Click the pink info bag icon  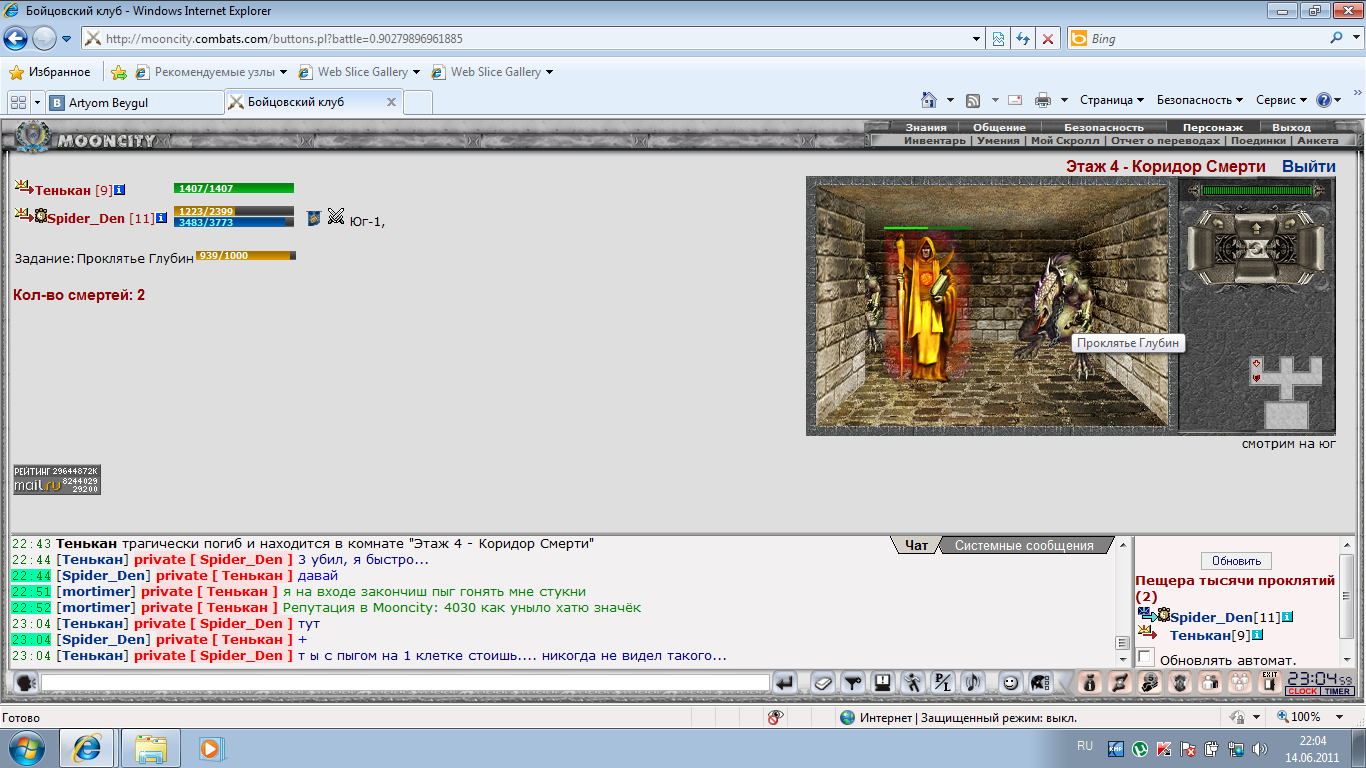1091,683
